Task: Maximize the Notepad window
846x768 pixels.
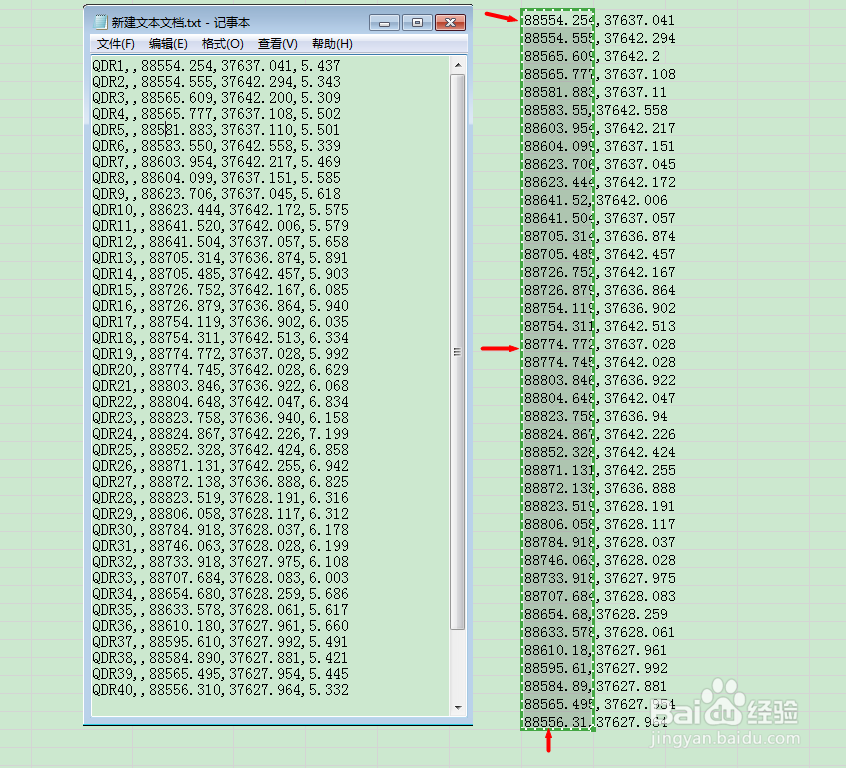Action: coord(417,23)
